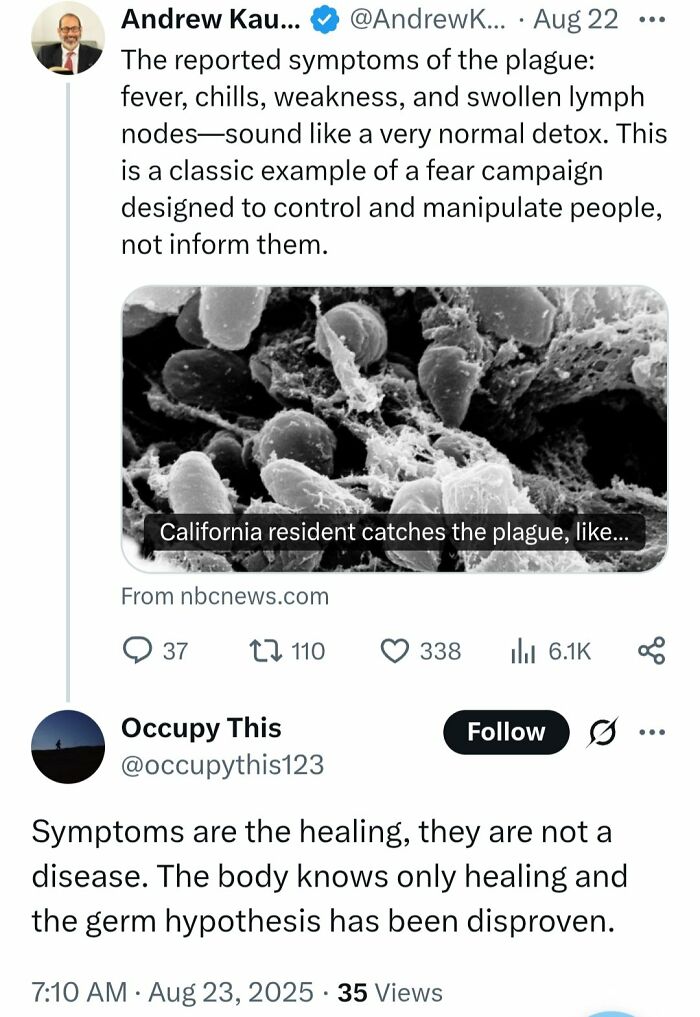Open the Grok icon on Occupy This's post

pos(600,731)
